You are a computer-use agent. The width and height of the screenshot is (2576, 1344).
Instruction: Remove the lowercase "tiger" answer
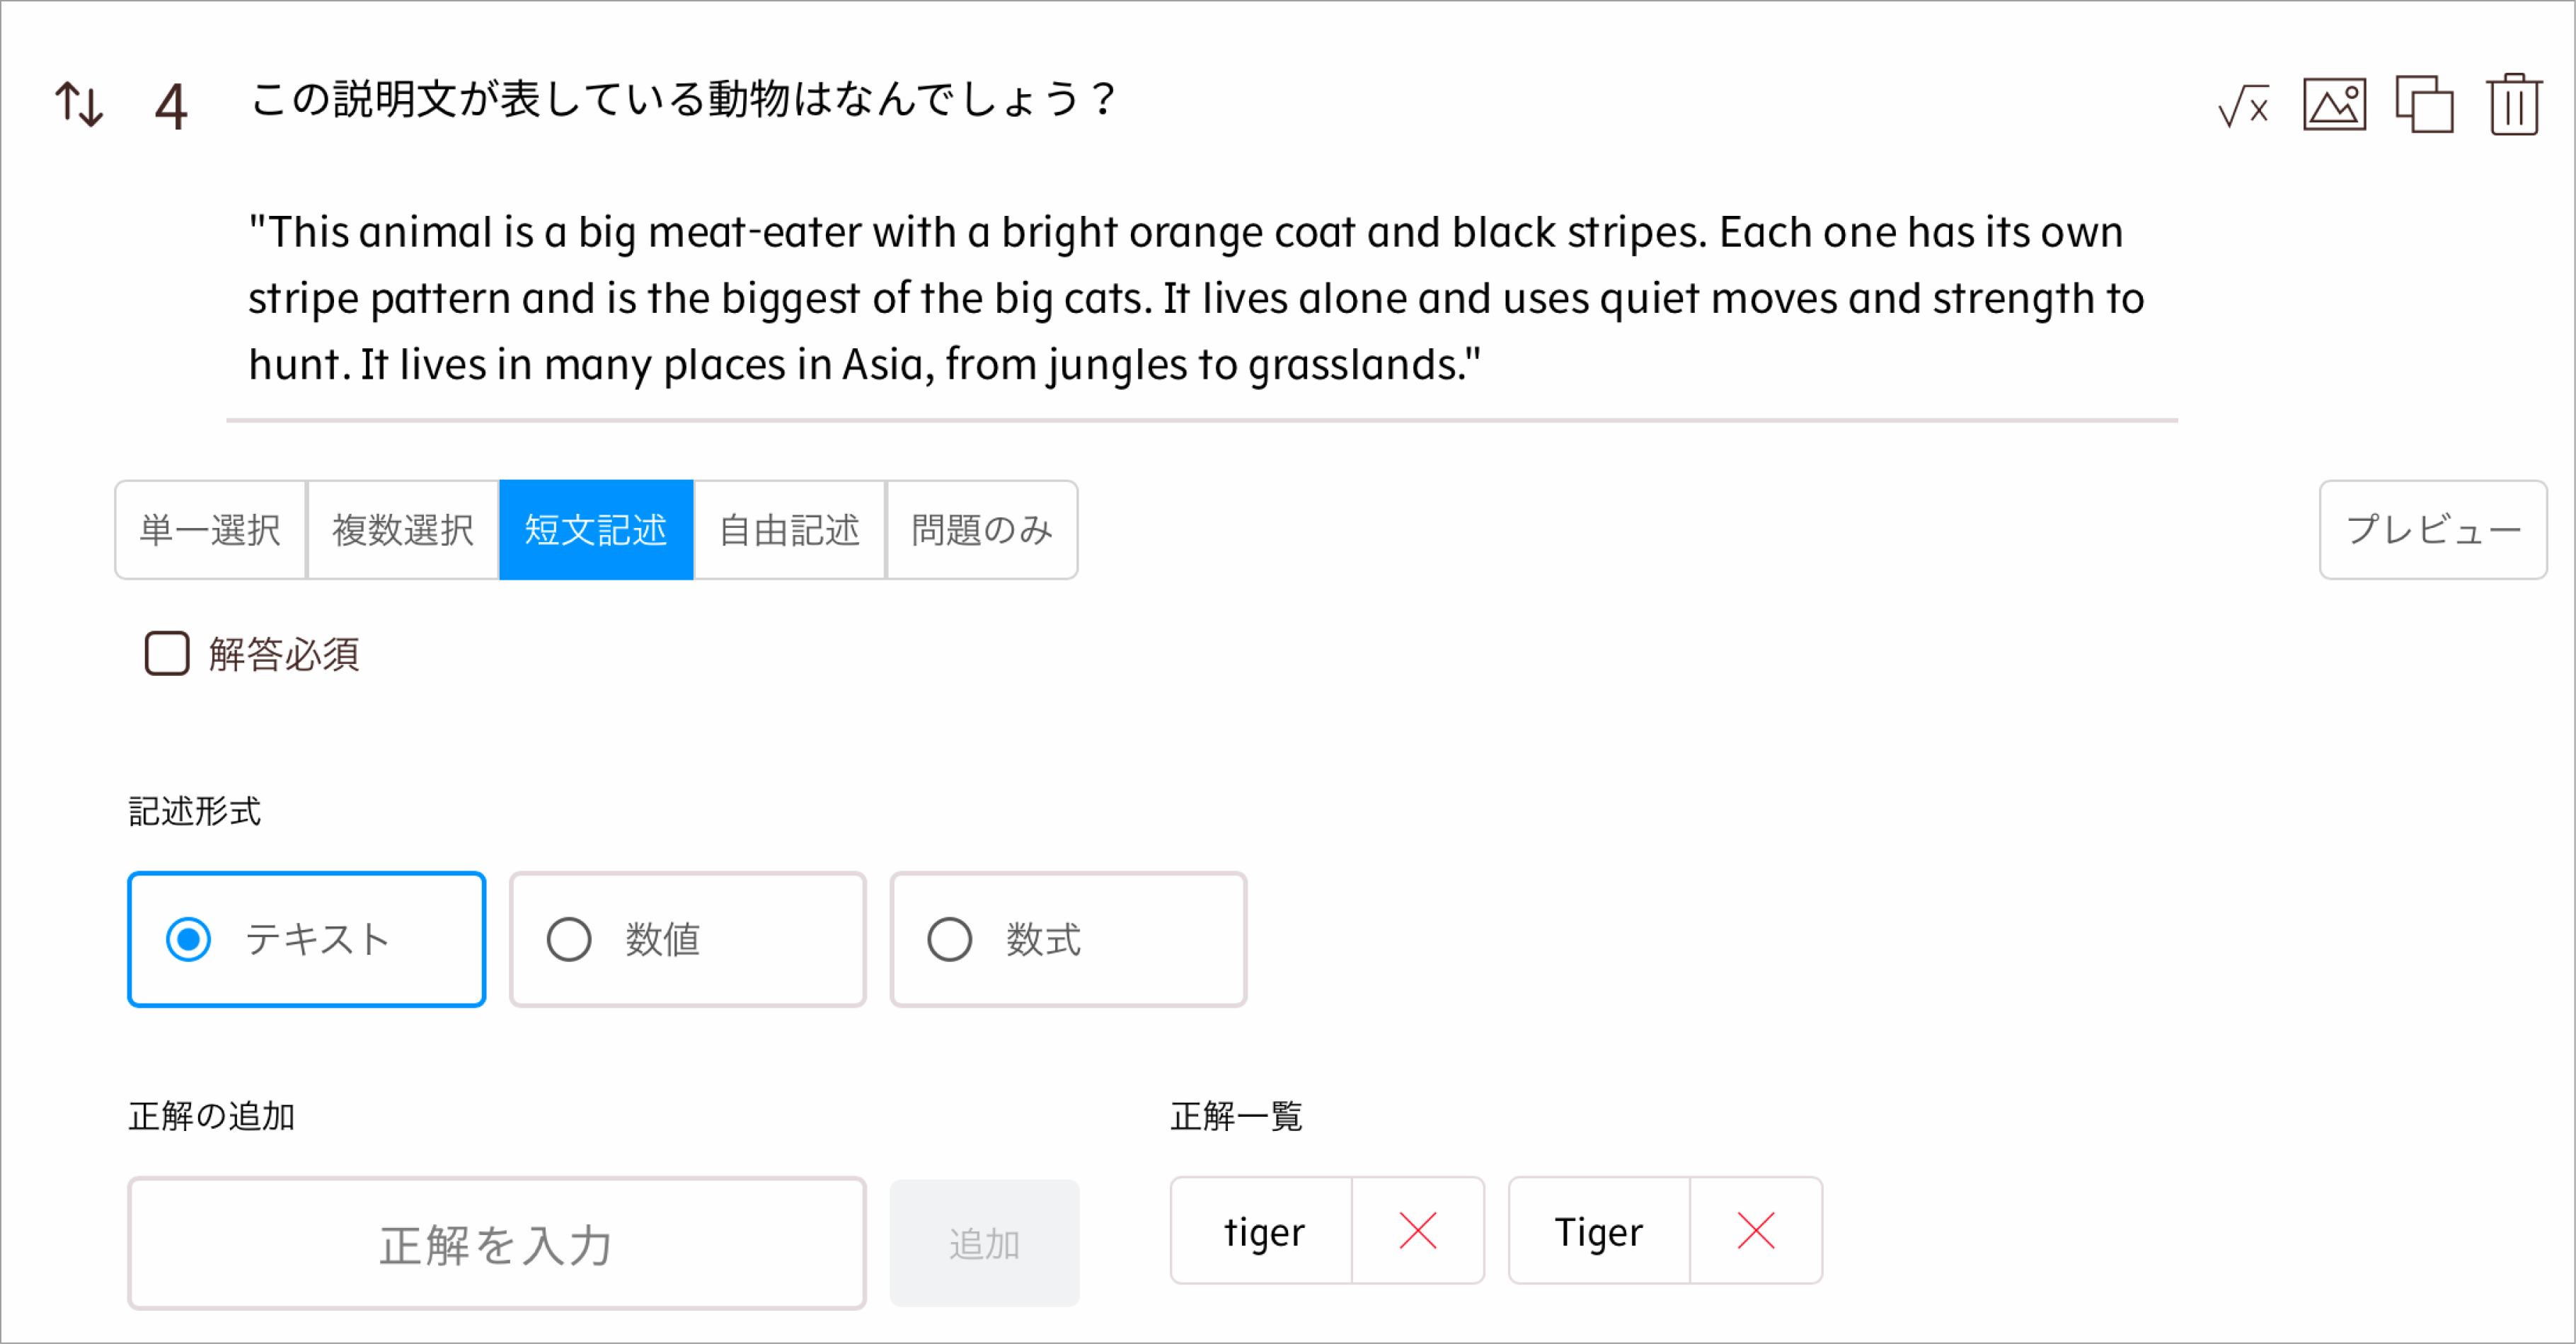(1417, 1231)
